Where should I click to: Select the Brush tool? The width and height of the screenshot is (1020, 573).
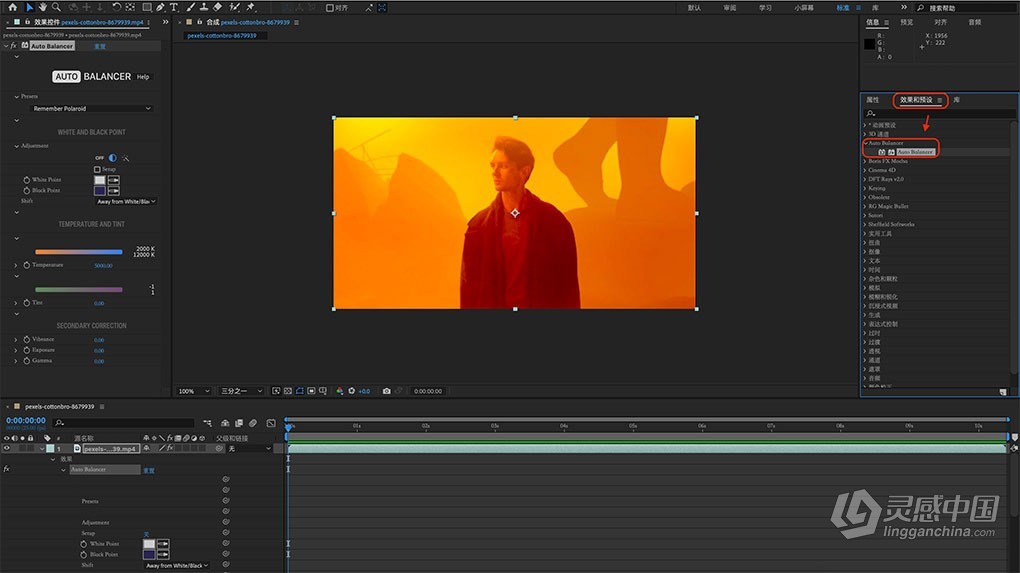[191, 7]
